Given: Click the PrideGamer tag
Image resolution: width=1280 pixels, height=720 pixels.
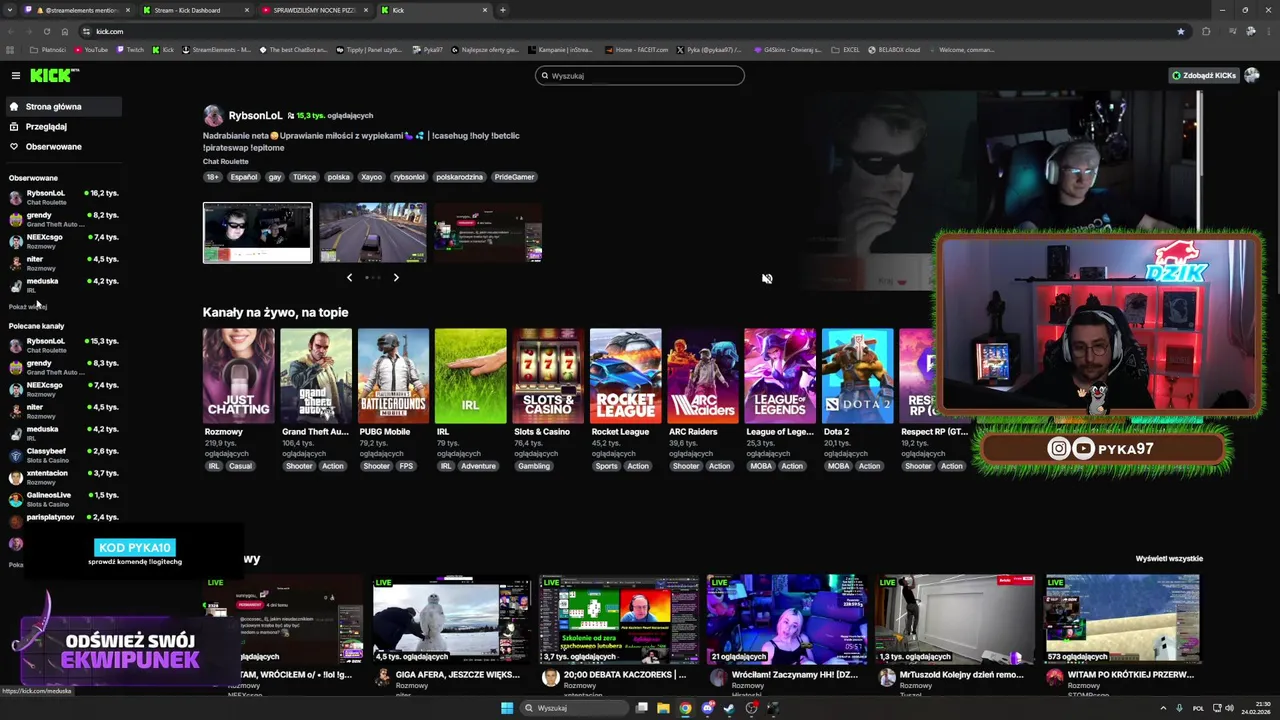Looking at the screenshot, I should point(514,177).
